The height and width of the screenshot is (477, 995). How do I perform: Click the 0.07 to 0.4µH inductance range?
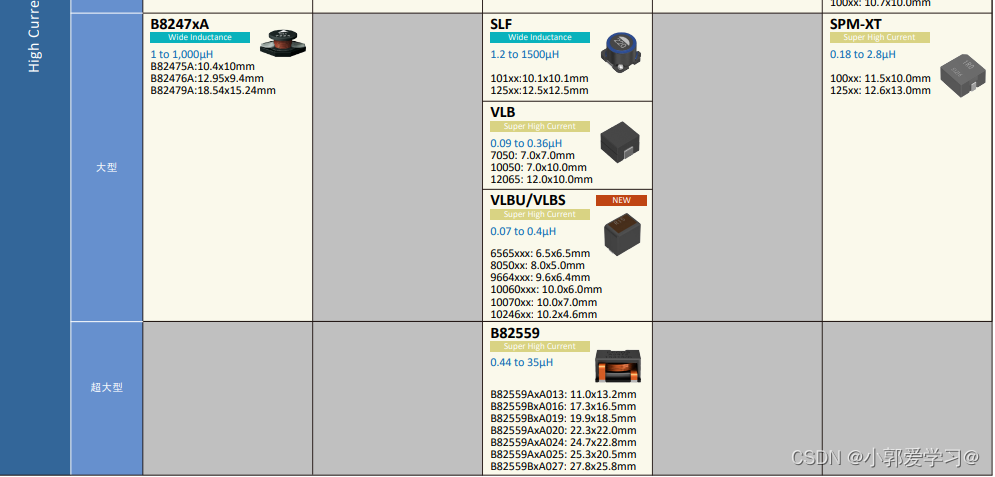(523, 232)
